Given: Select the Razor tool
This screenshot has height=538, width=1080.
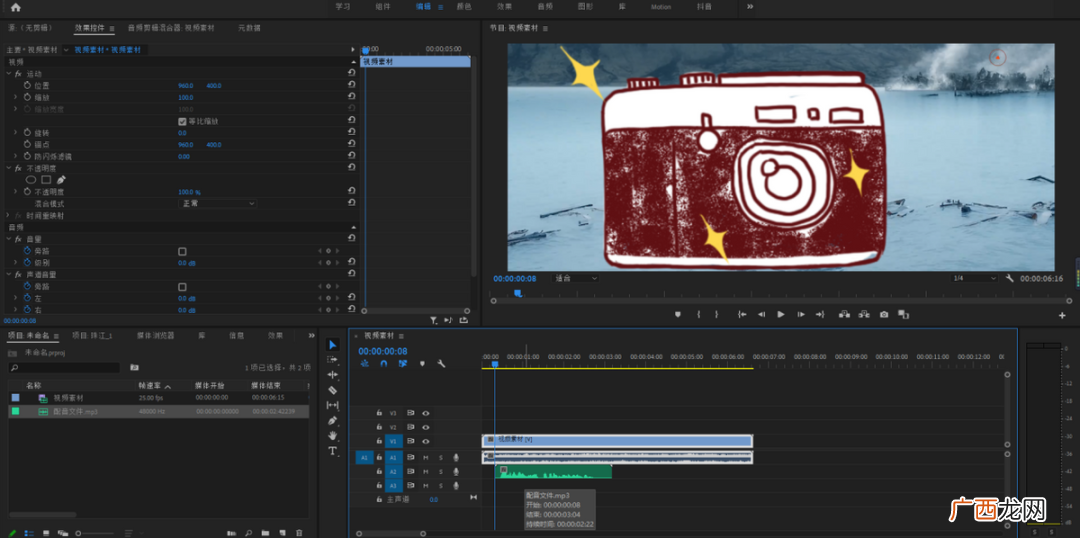Looking at the screenshot, I should 333,390.
